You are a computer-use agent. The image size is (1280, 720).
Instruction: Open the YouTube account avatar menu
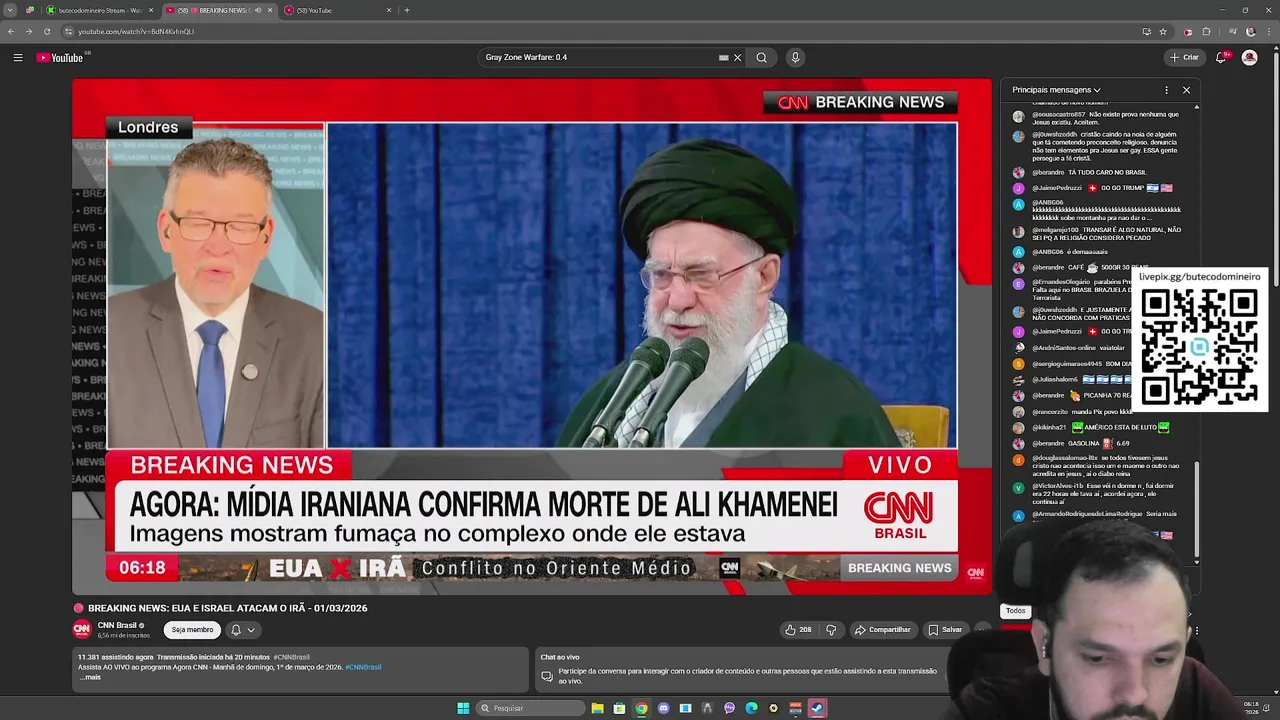[x=1250, y=57]
